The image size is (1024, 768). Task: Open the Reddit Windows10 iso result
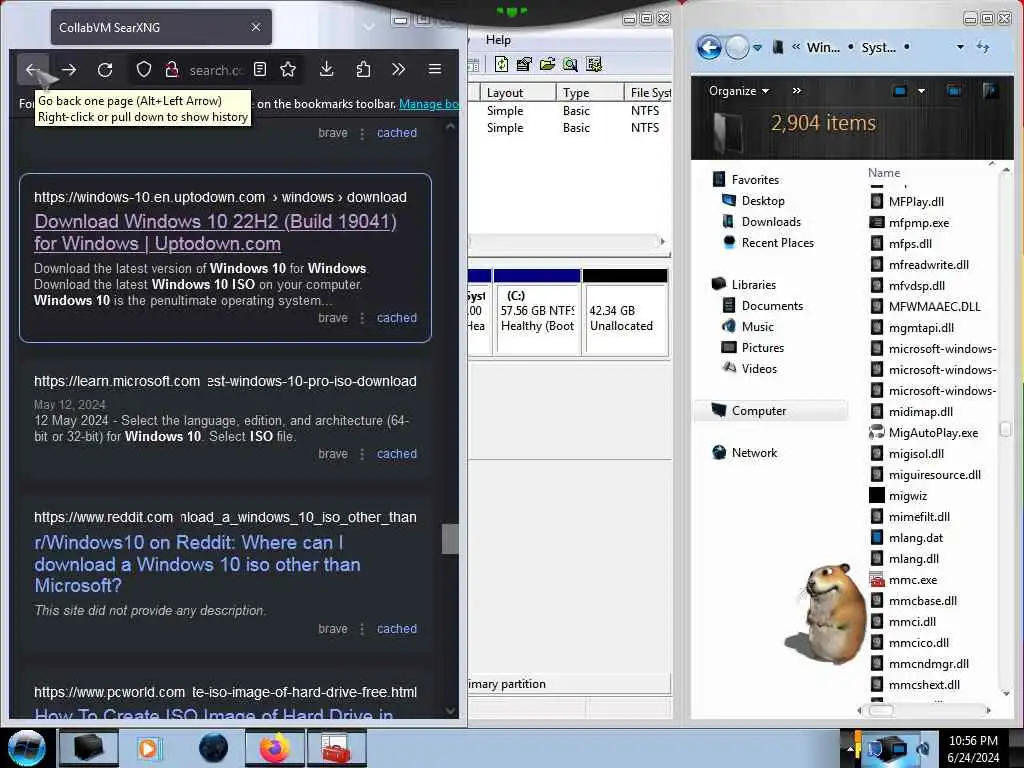point(197,564)
